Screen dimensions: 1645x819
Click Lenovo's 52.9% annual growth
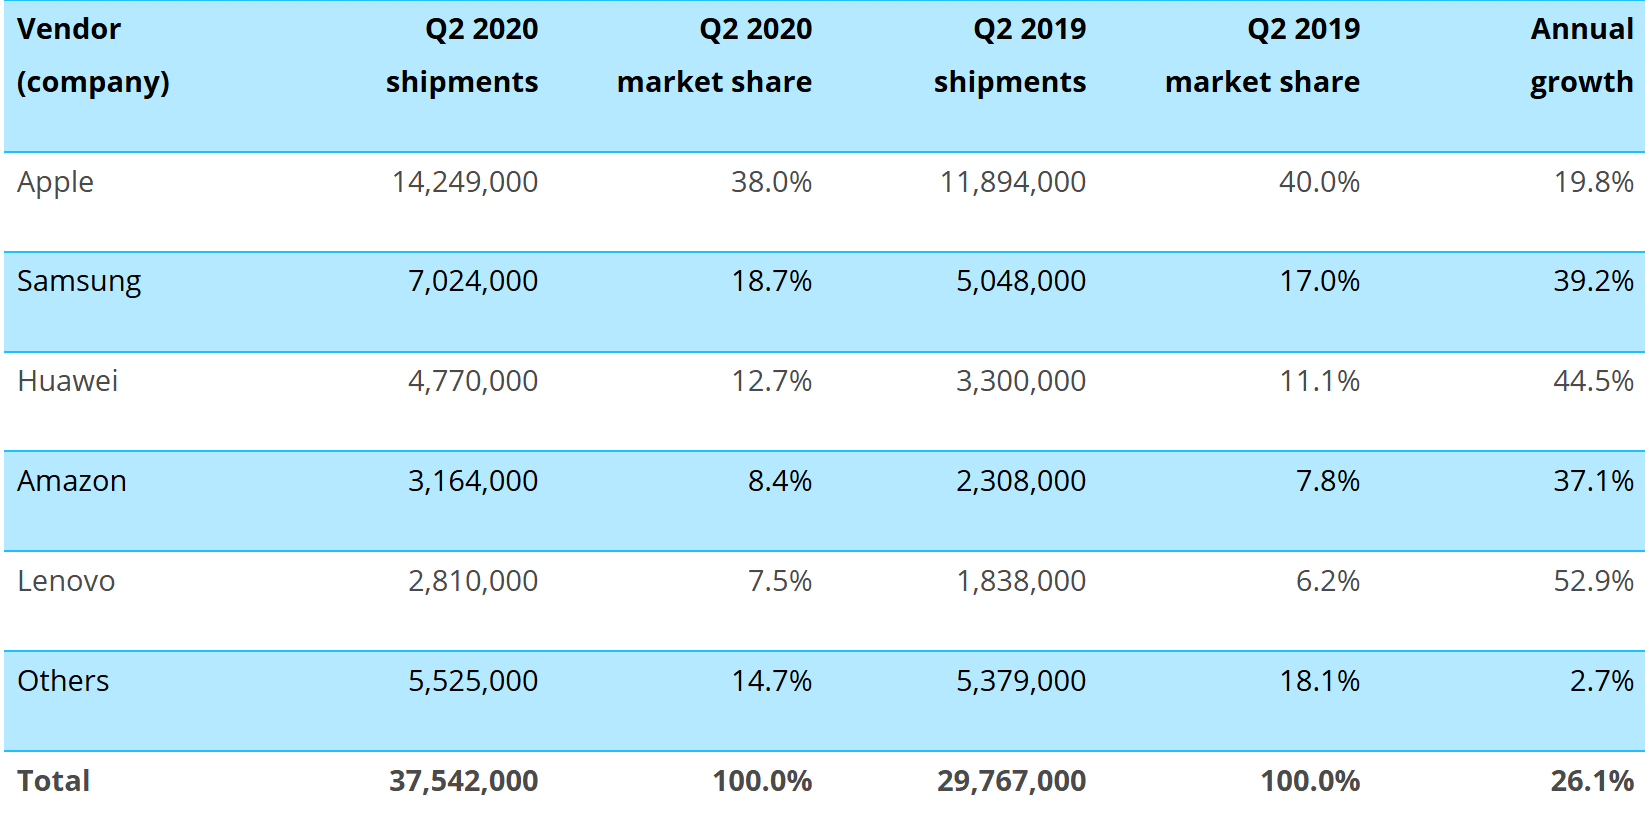click(x=1593, y=581)
